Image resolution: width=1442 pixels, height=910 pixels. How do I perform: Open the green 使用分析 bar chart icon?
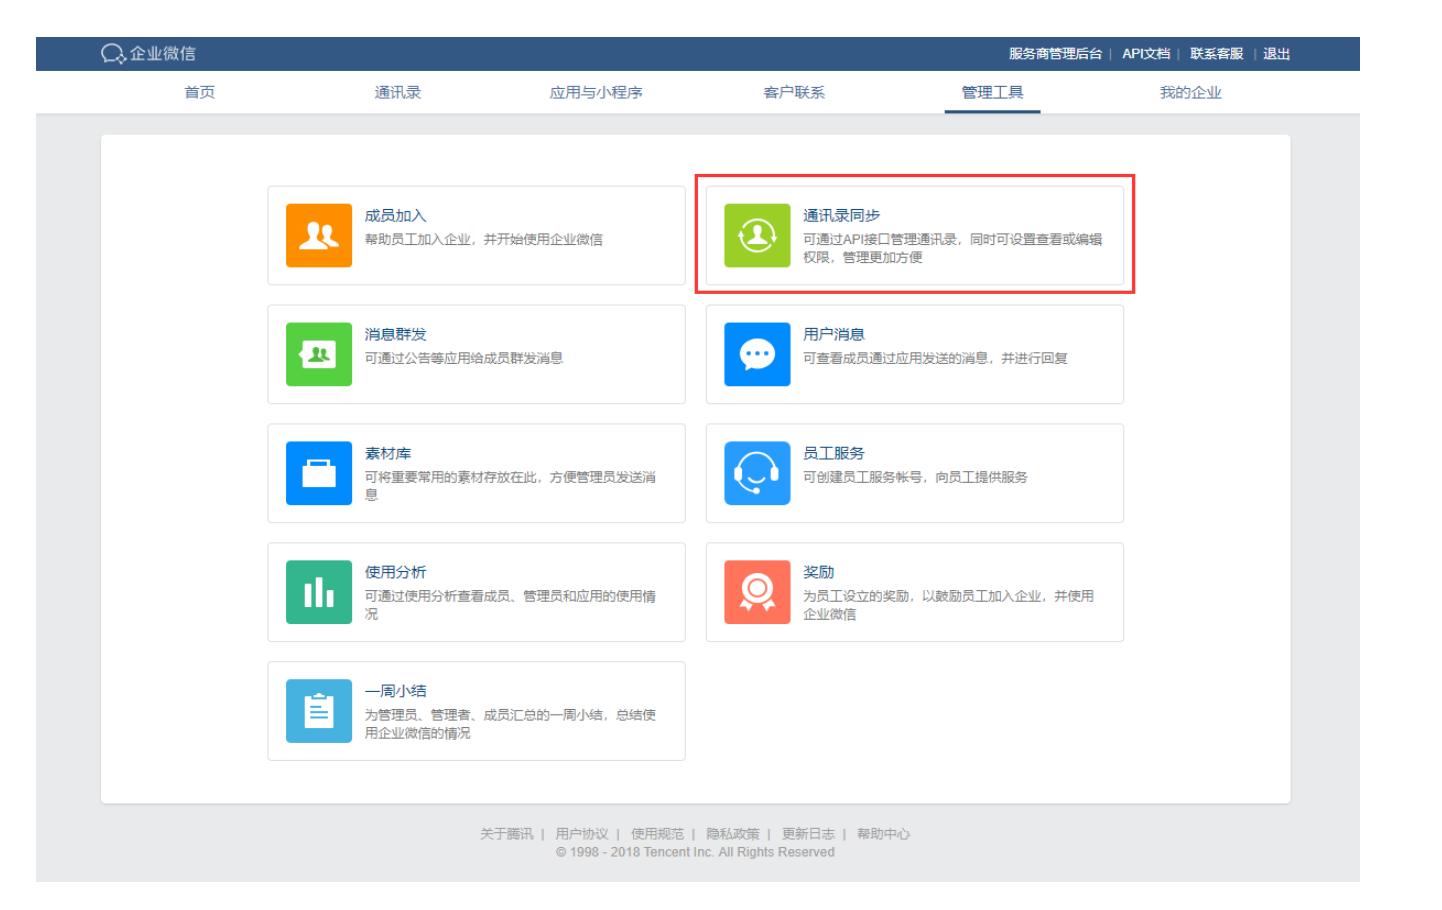coord(318,592)
